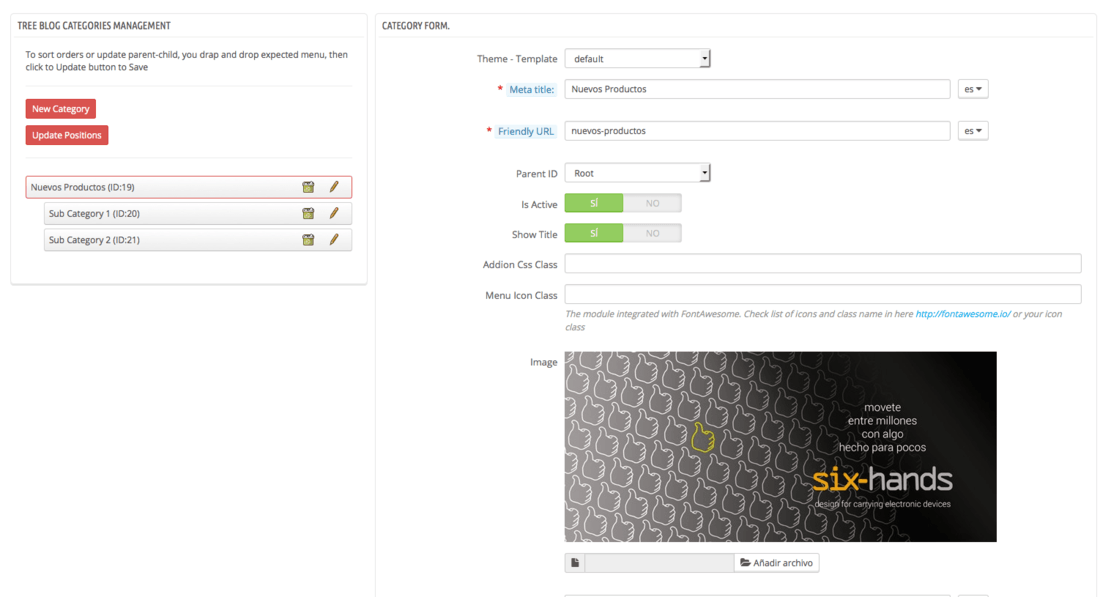
Task: Click the file name upload field
Action: [659, 563]
